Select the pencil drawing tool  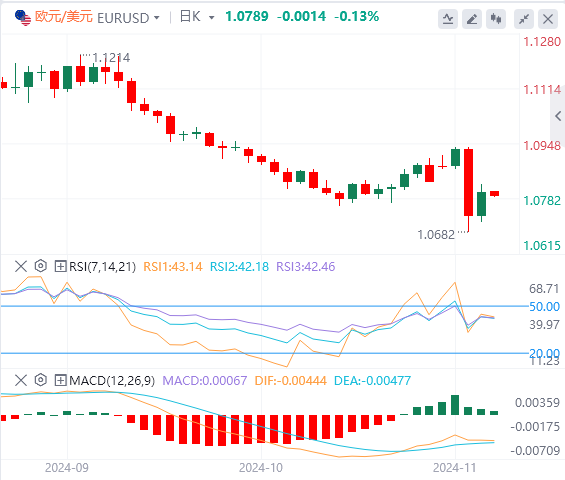pos(472,19)
